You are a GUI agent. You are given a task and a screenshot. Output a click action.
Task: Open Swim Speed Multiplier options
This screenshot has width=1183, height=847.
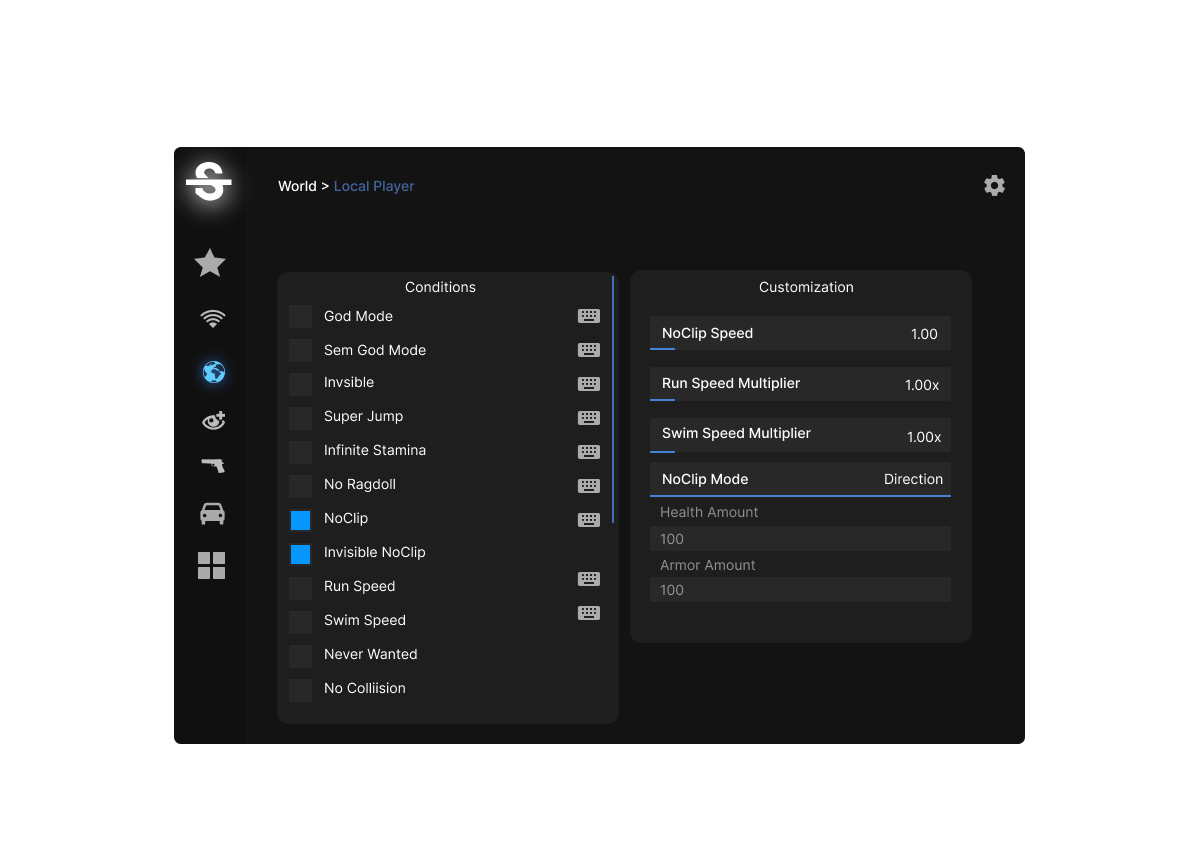tap(799, 435)
